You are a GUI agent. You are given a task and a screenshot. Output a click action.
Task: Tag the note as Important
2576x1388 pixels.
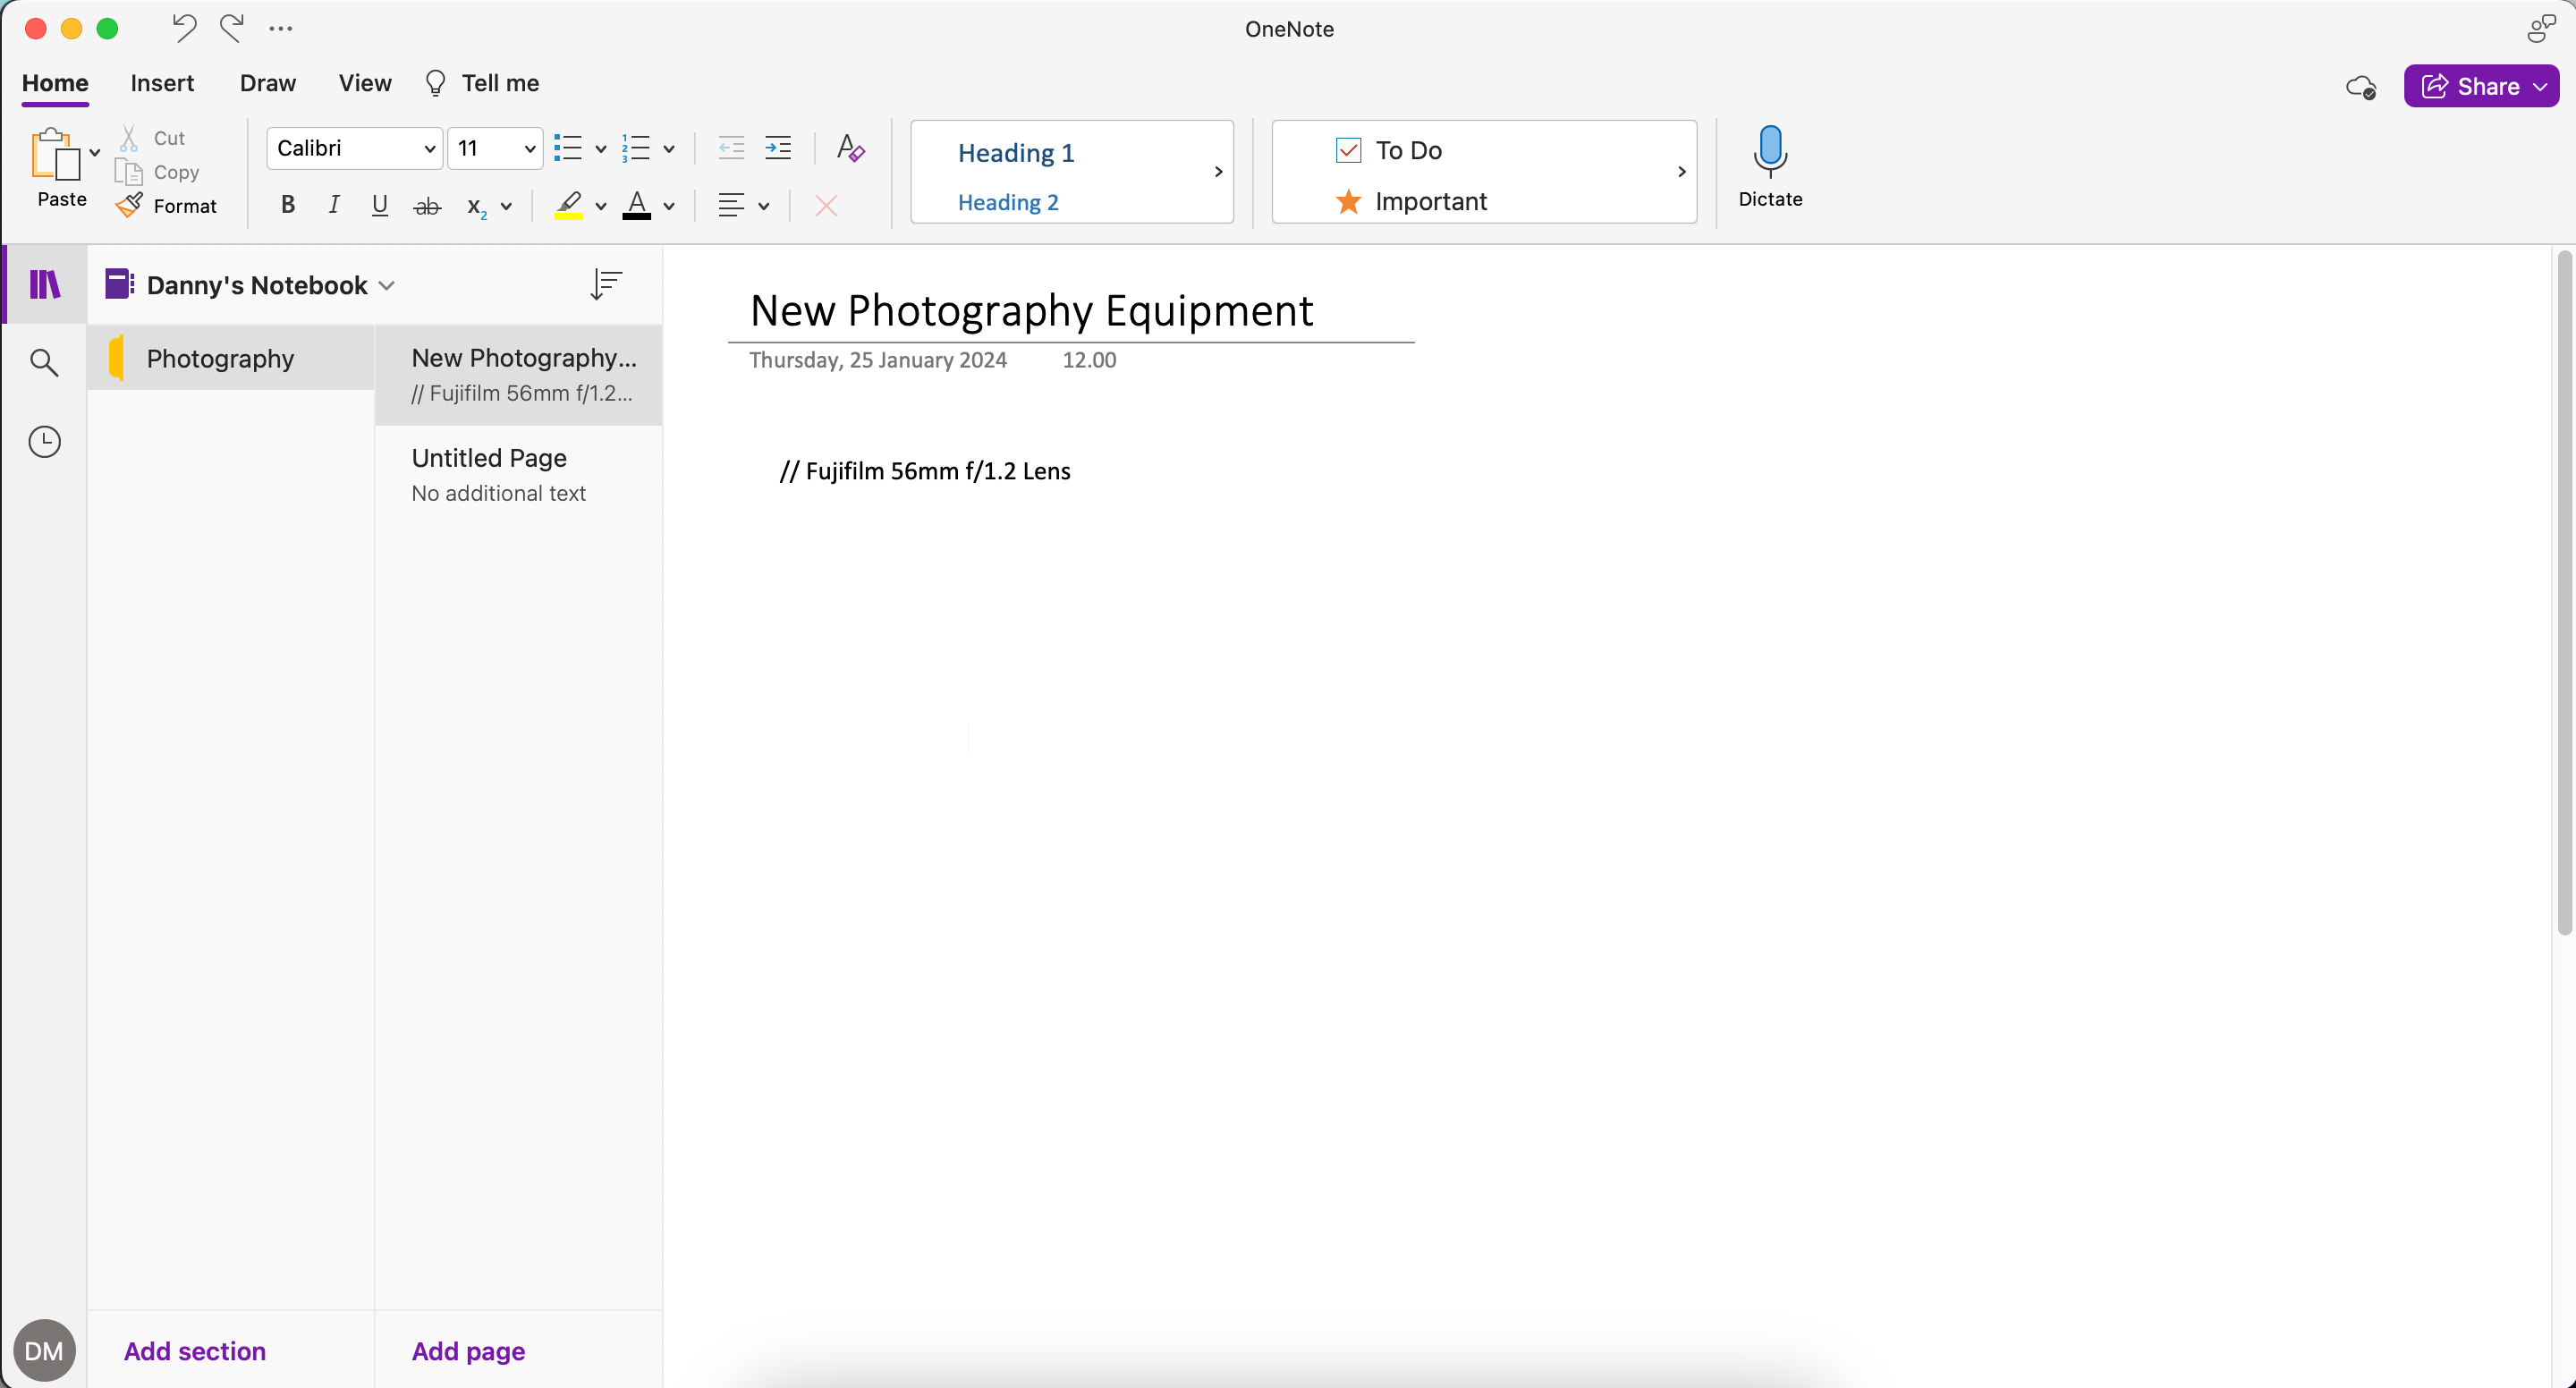[1348, 201]
